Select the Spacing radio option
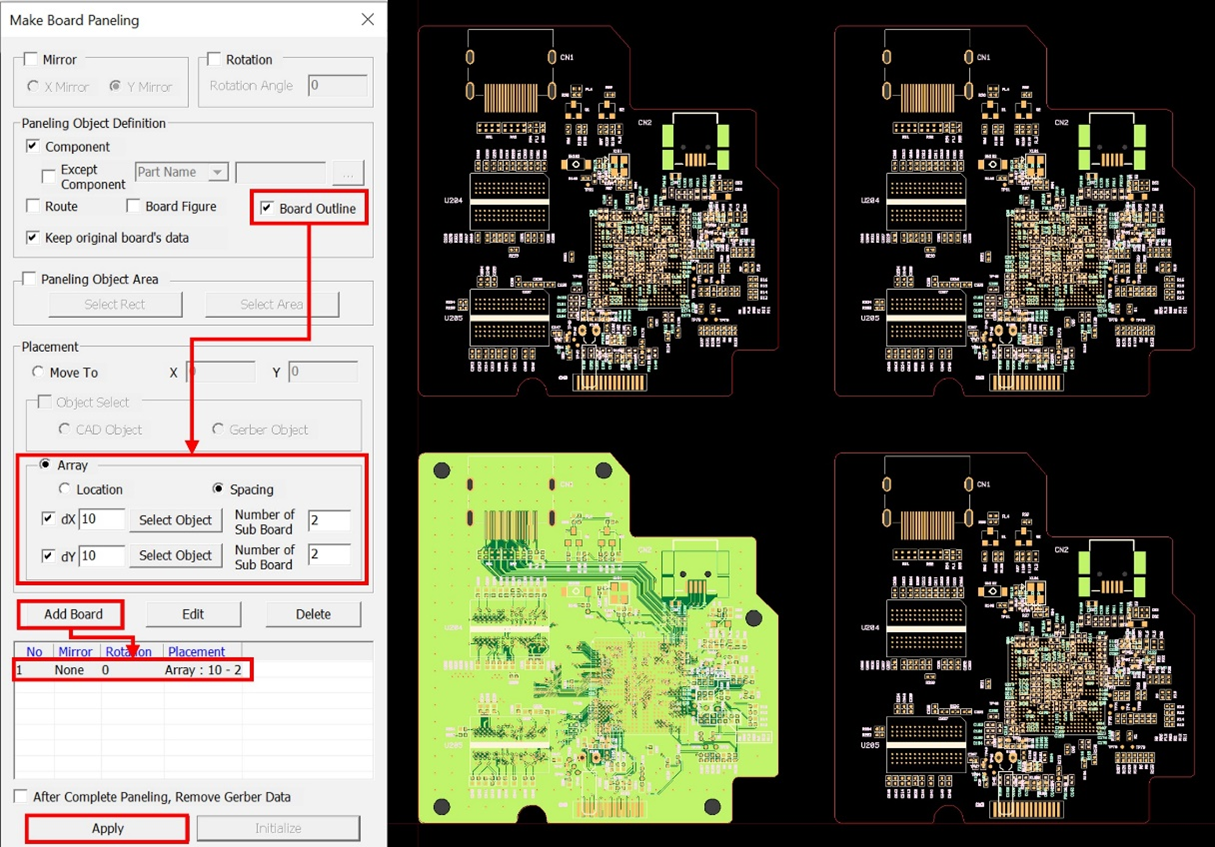The height and width of the screenshot is (847, 1215). [x=219, y=490]
